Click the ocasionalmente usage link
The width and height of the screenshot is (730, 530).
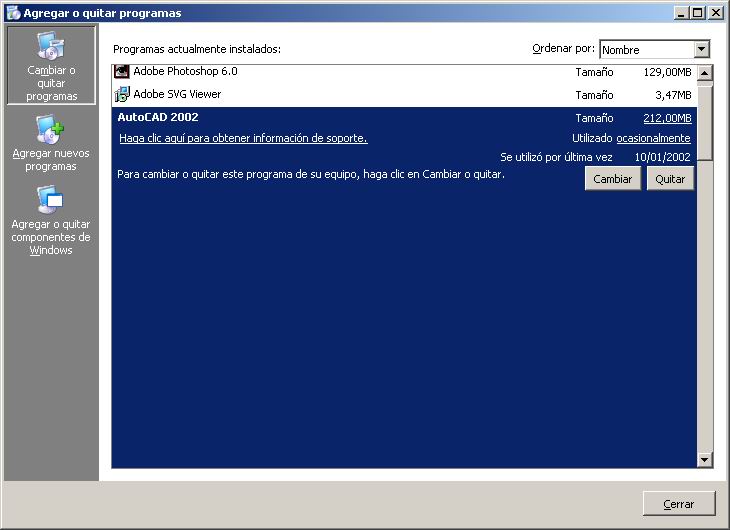[x=653, y=138]
